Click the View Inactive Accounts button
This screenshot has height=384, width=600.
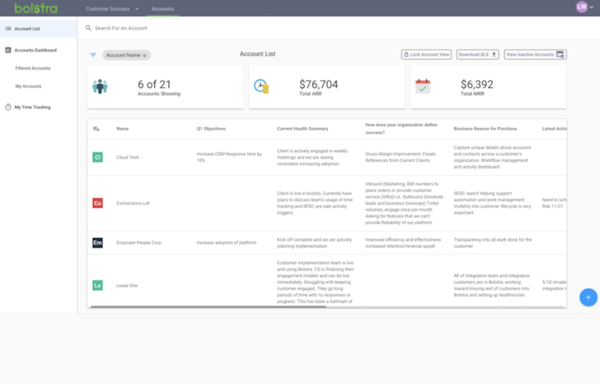[535, 55]
